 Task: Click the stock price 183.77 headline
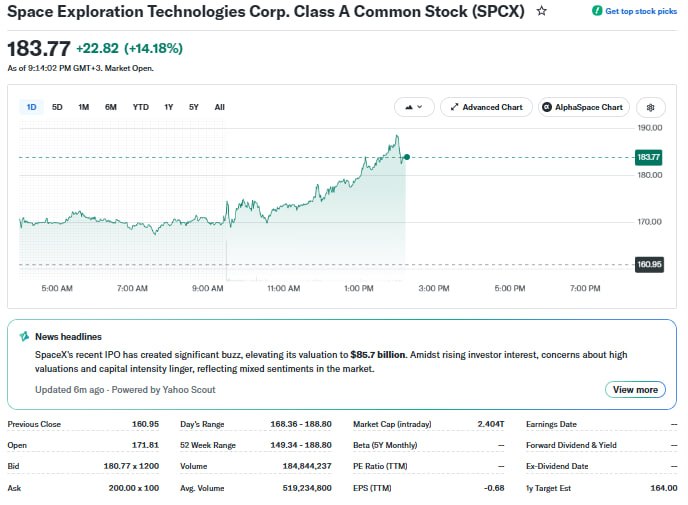click(39, 48)
